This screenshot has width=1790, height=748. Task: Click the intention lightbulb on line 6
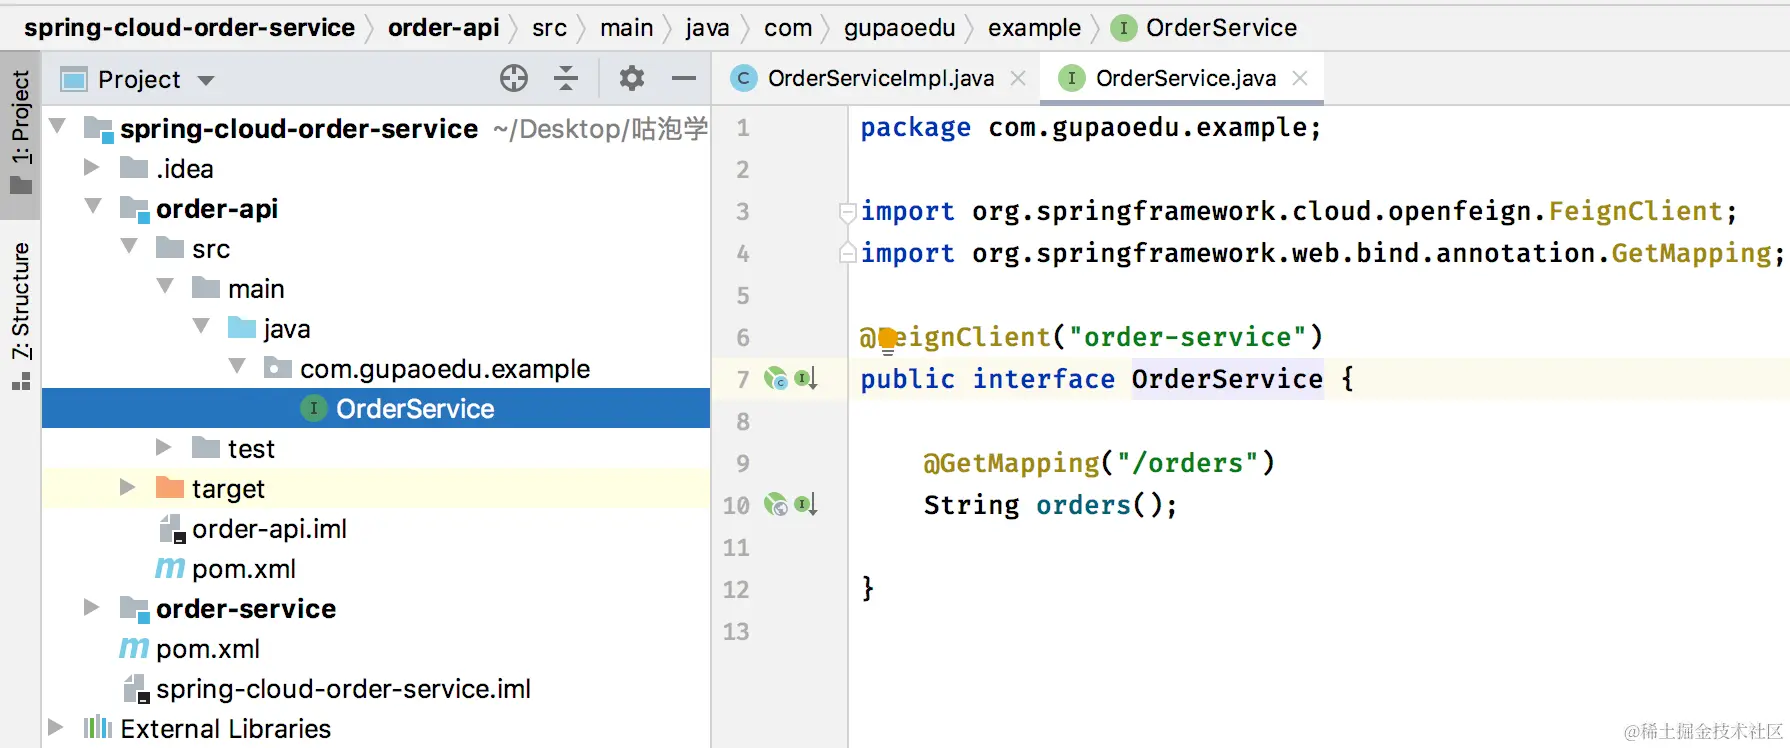887,340
